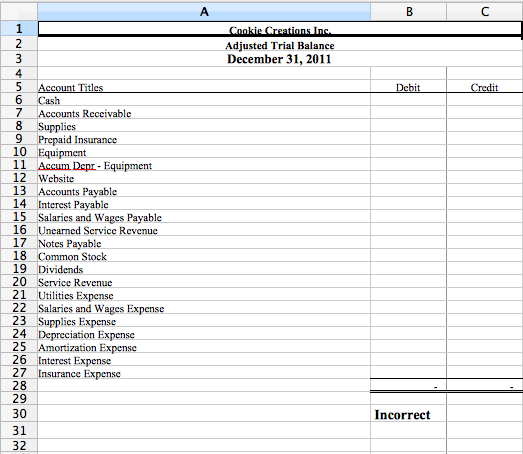Select the Adjusted Trial Balance cell
The image size is (523, 454).
click(280, 44)
